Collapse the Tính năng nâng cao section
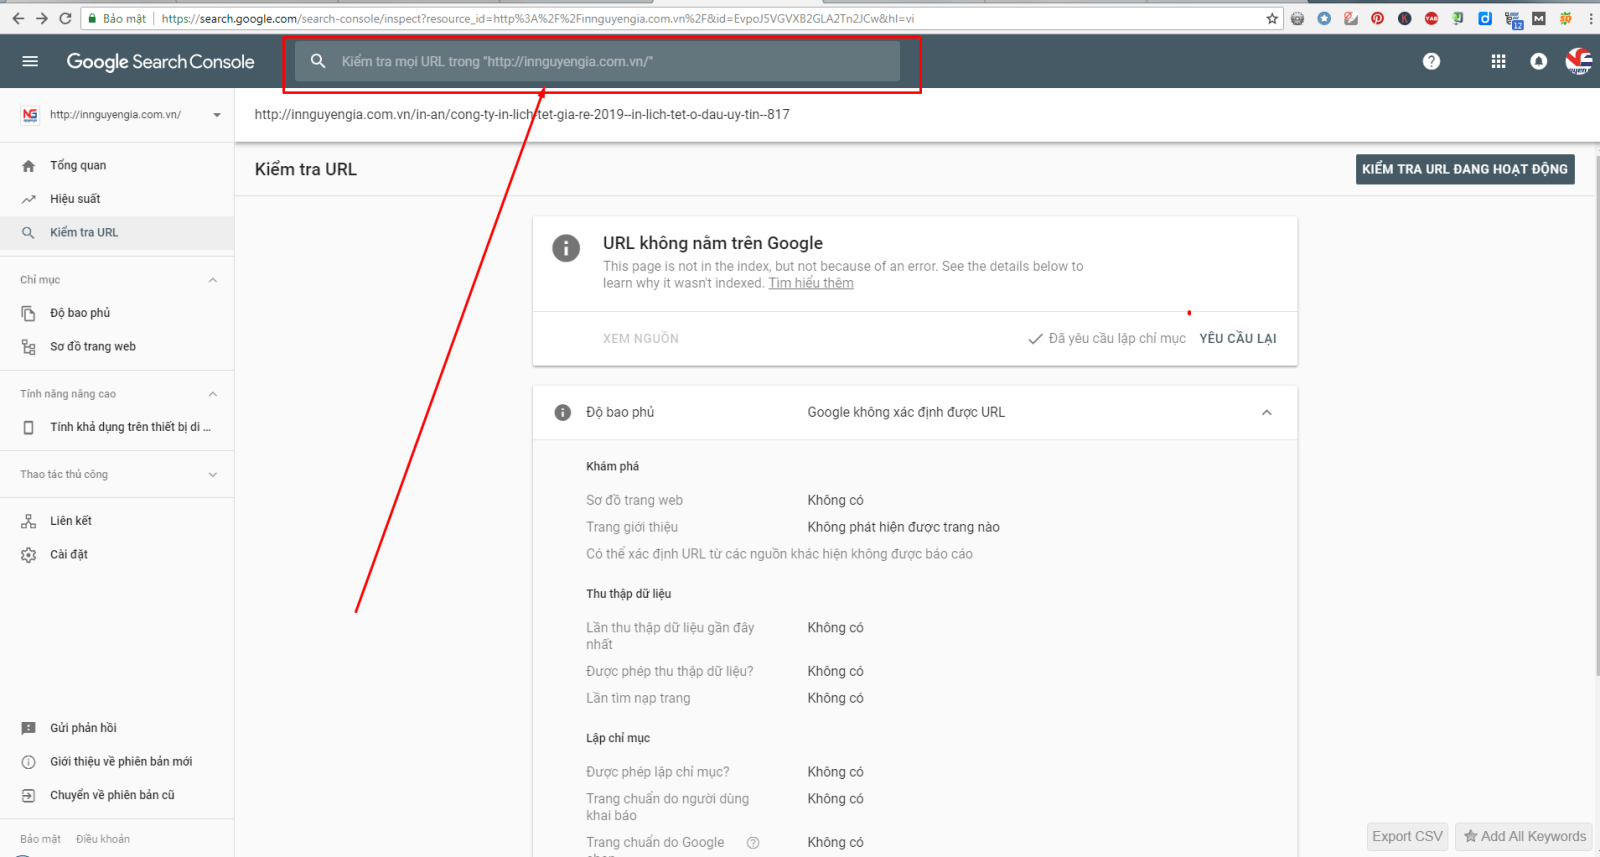Viewport: 1600px width, 857px height. click(x=212, y=394)
